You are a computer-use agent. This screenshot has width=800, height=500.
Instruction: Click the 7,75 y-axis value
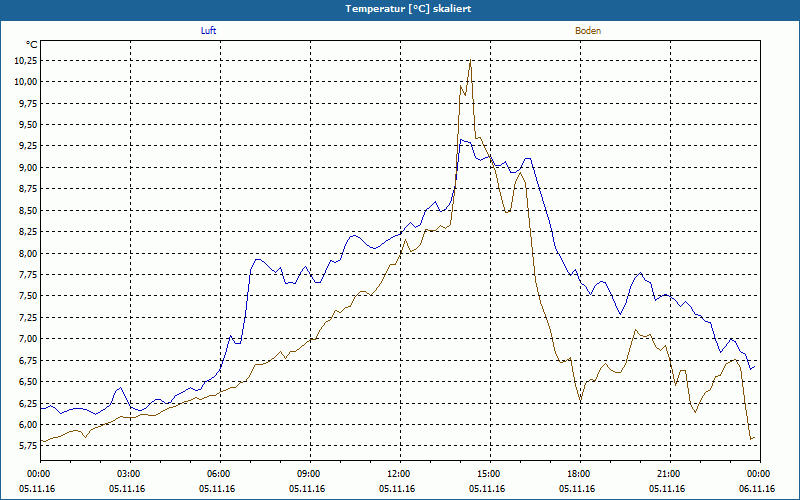tap(29, 275)
